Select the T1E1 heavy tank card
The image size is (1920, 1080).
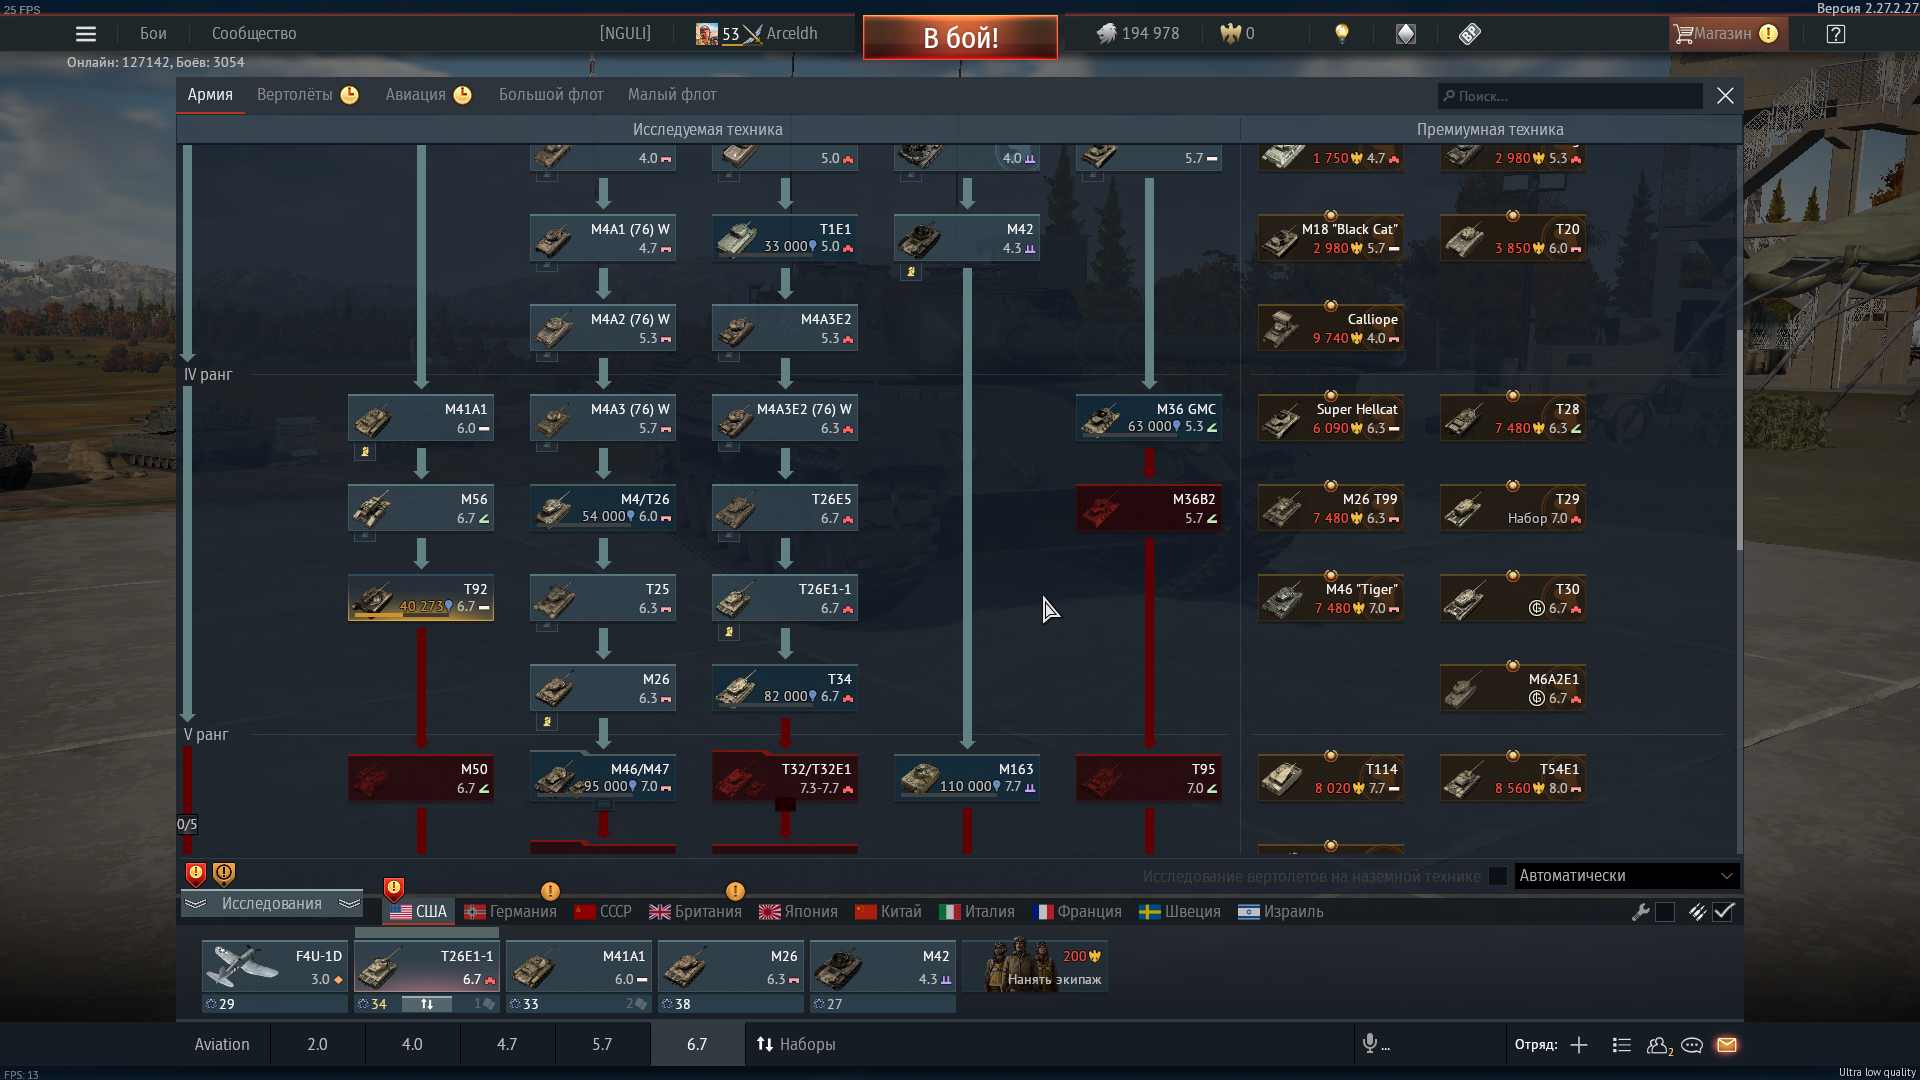click(785, 238)
